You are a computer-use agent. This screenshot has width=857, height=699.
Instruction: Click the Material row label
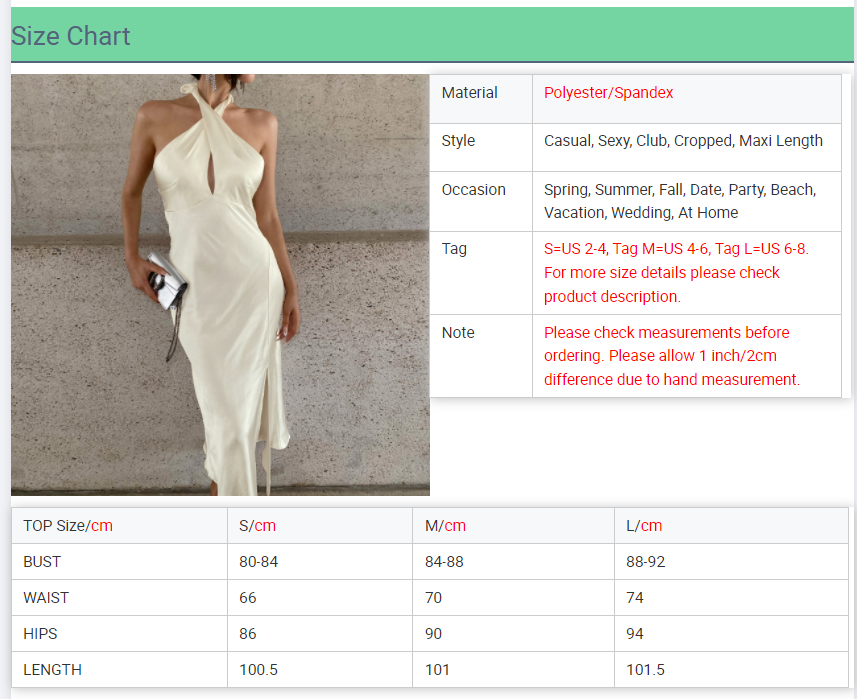(x=469, y=93)
